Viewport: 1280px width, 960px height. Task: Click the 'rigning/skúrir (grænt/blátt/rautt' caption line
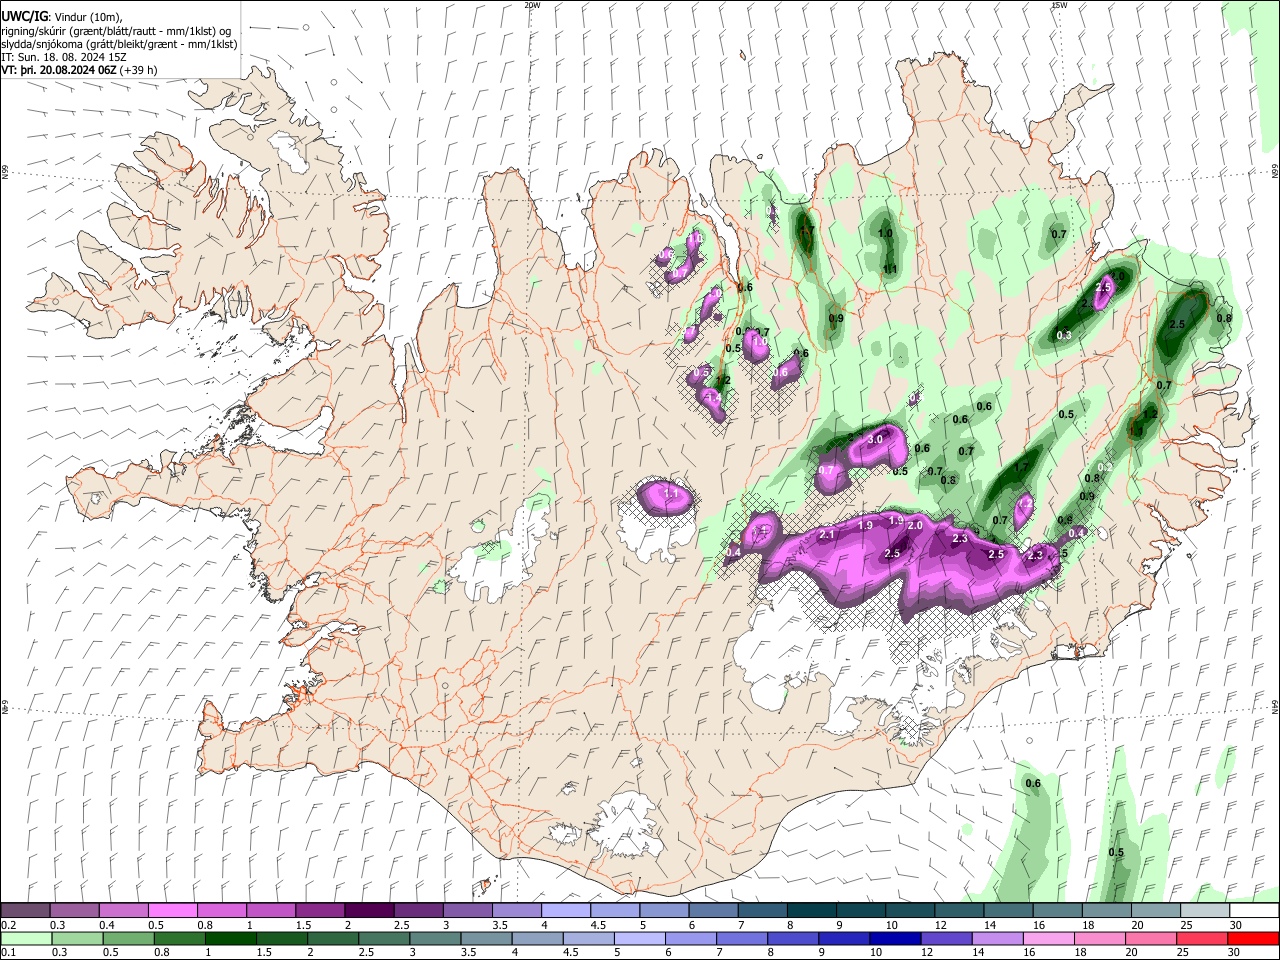pos(116,31)
